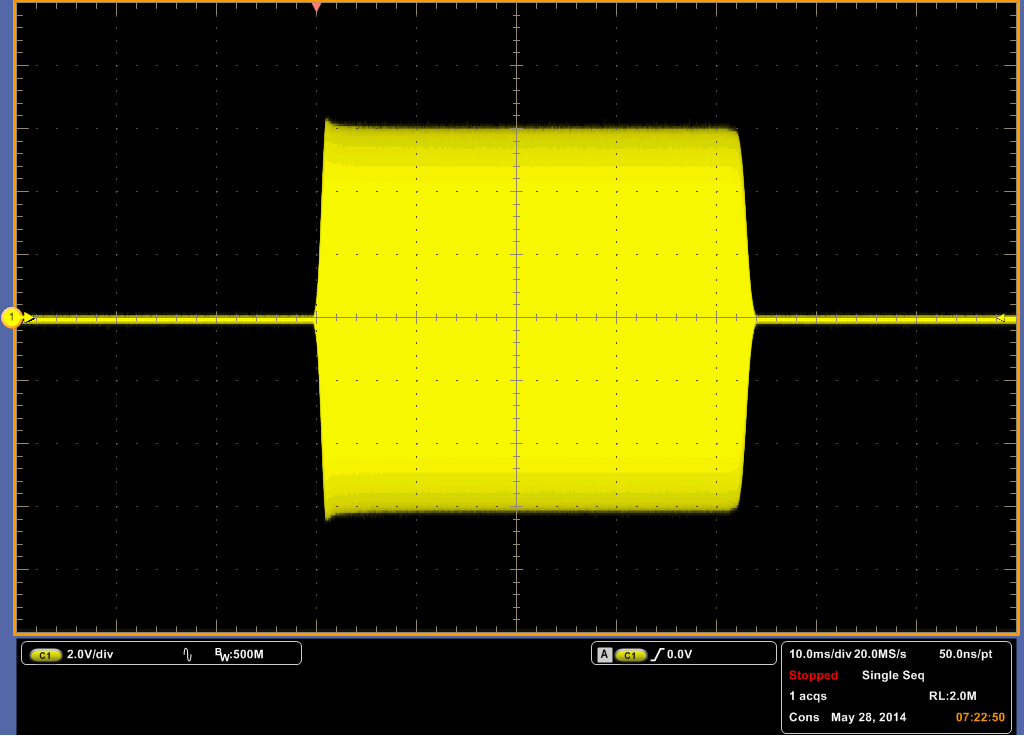This screenshot has width=1024, height=736.
Task: Click the red Stopped status text
Action: [x=813, y=675]
